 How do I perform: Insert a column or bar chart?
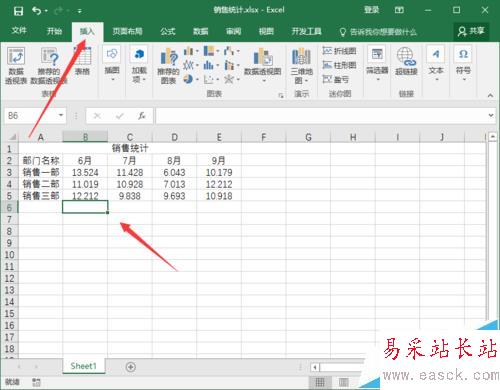[191, 51]
